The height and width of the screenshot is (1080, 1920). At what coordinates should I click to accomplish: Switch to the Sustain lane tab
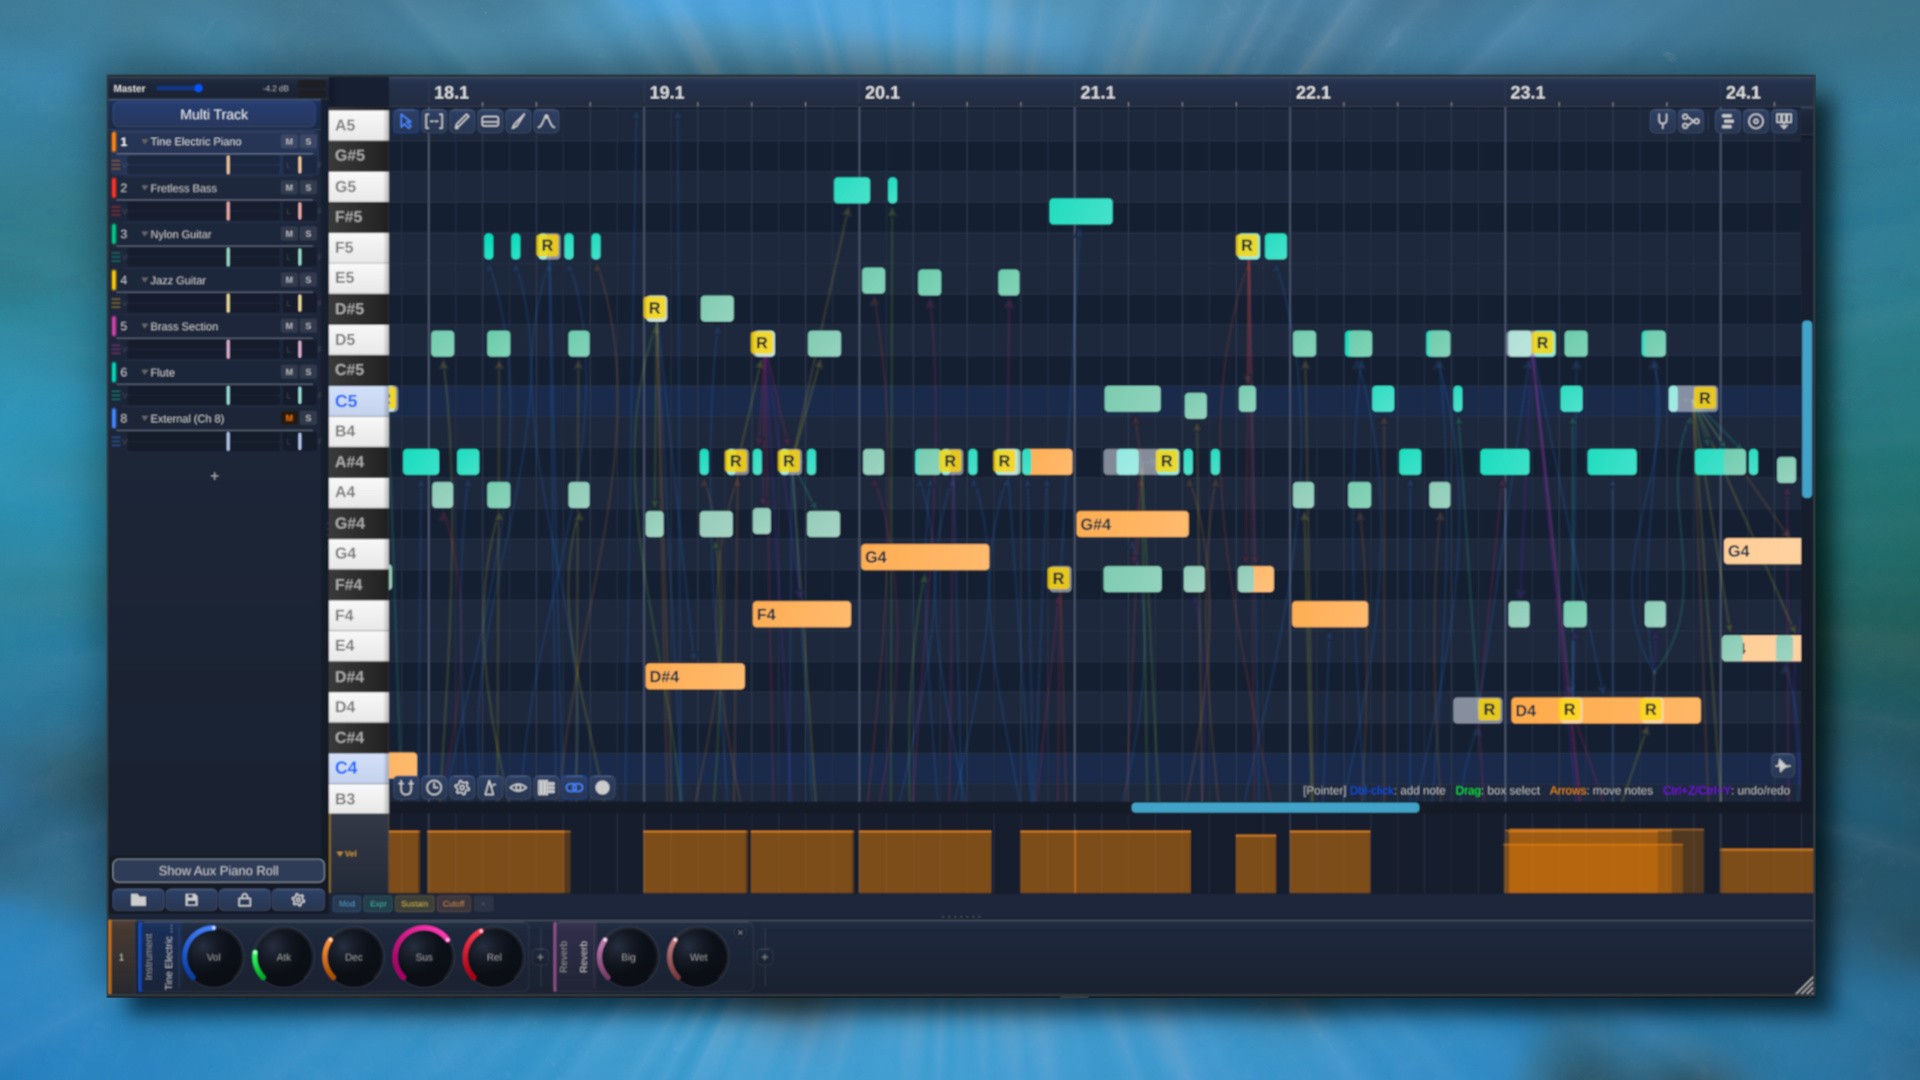pyautogui.click(x=414, y=904)
